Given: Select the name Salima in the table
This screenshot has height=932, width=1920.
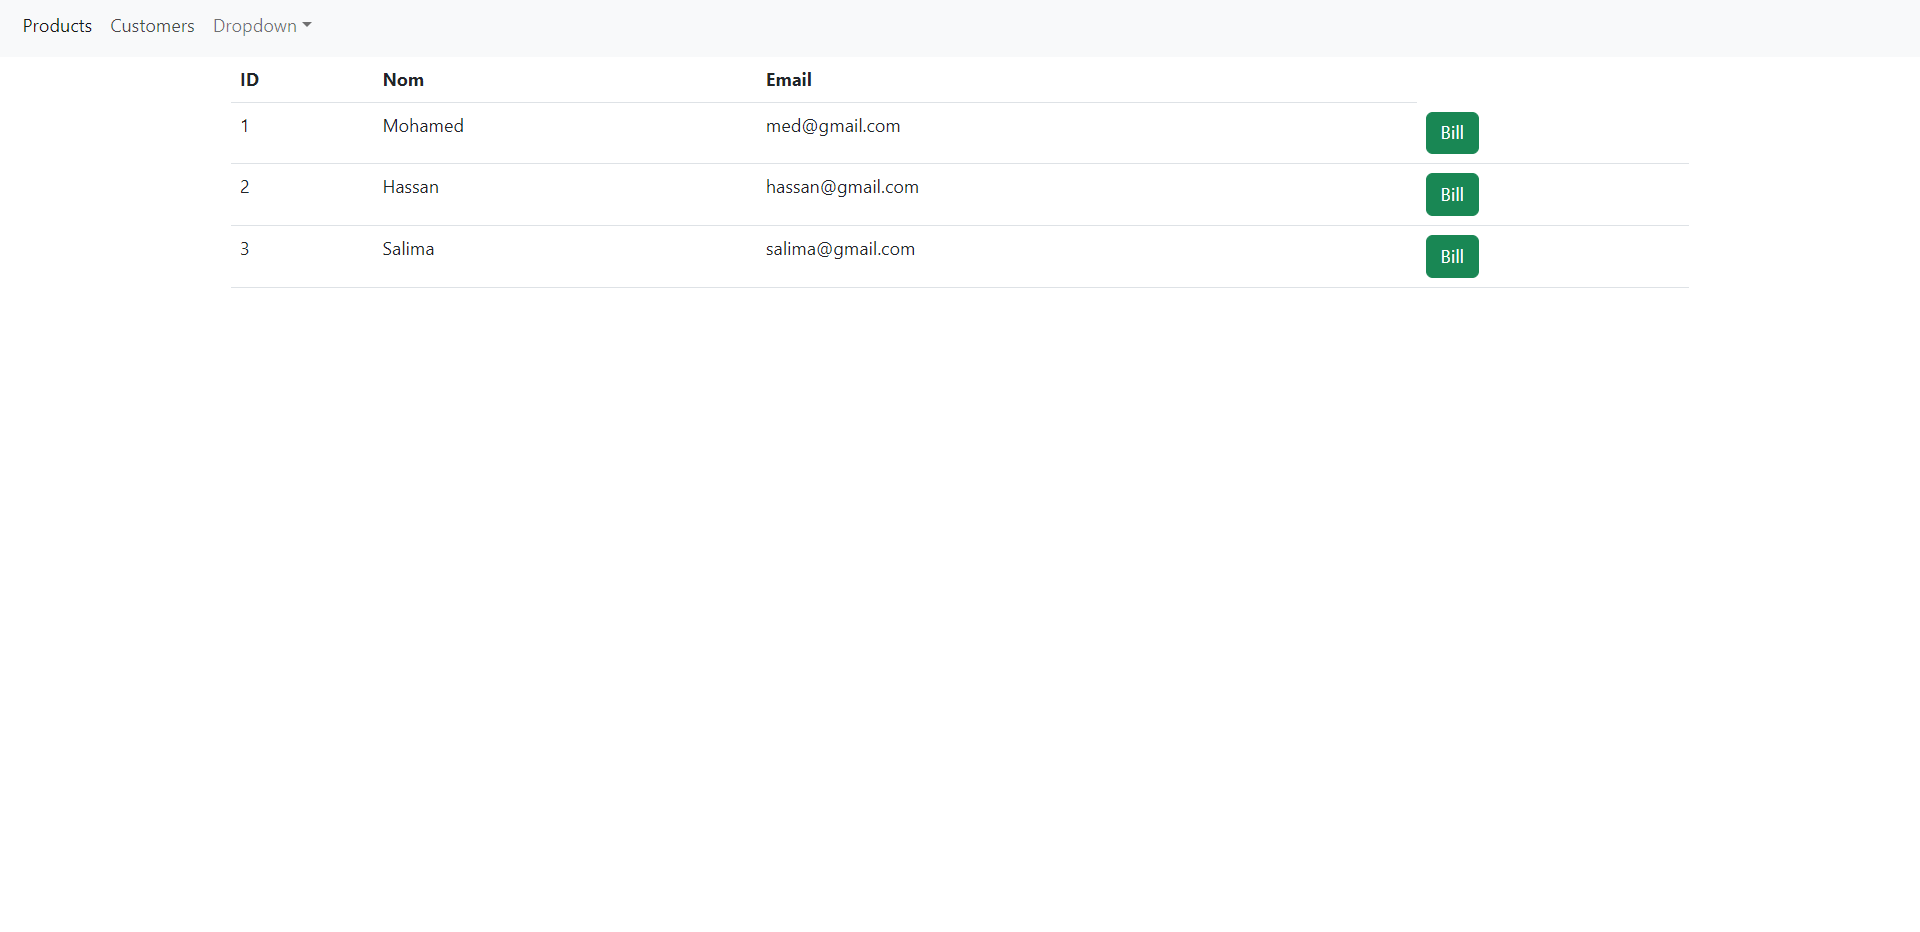Looking at the screenshot, I should pos(407,248).
